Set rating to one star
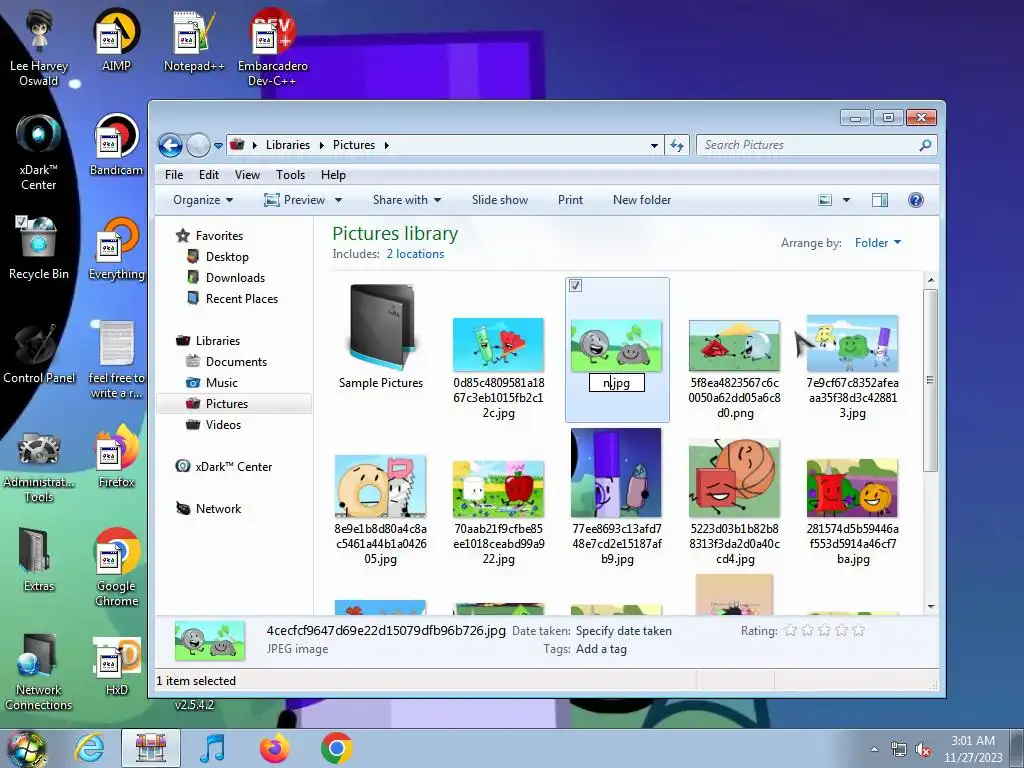Screen dimensions: 1024x768 pyautogui.click(x=790, y=630)
